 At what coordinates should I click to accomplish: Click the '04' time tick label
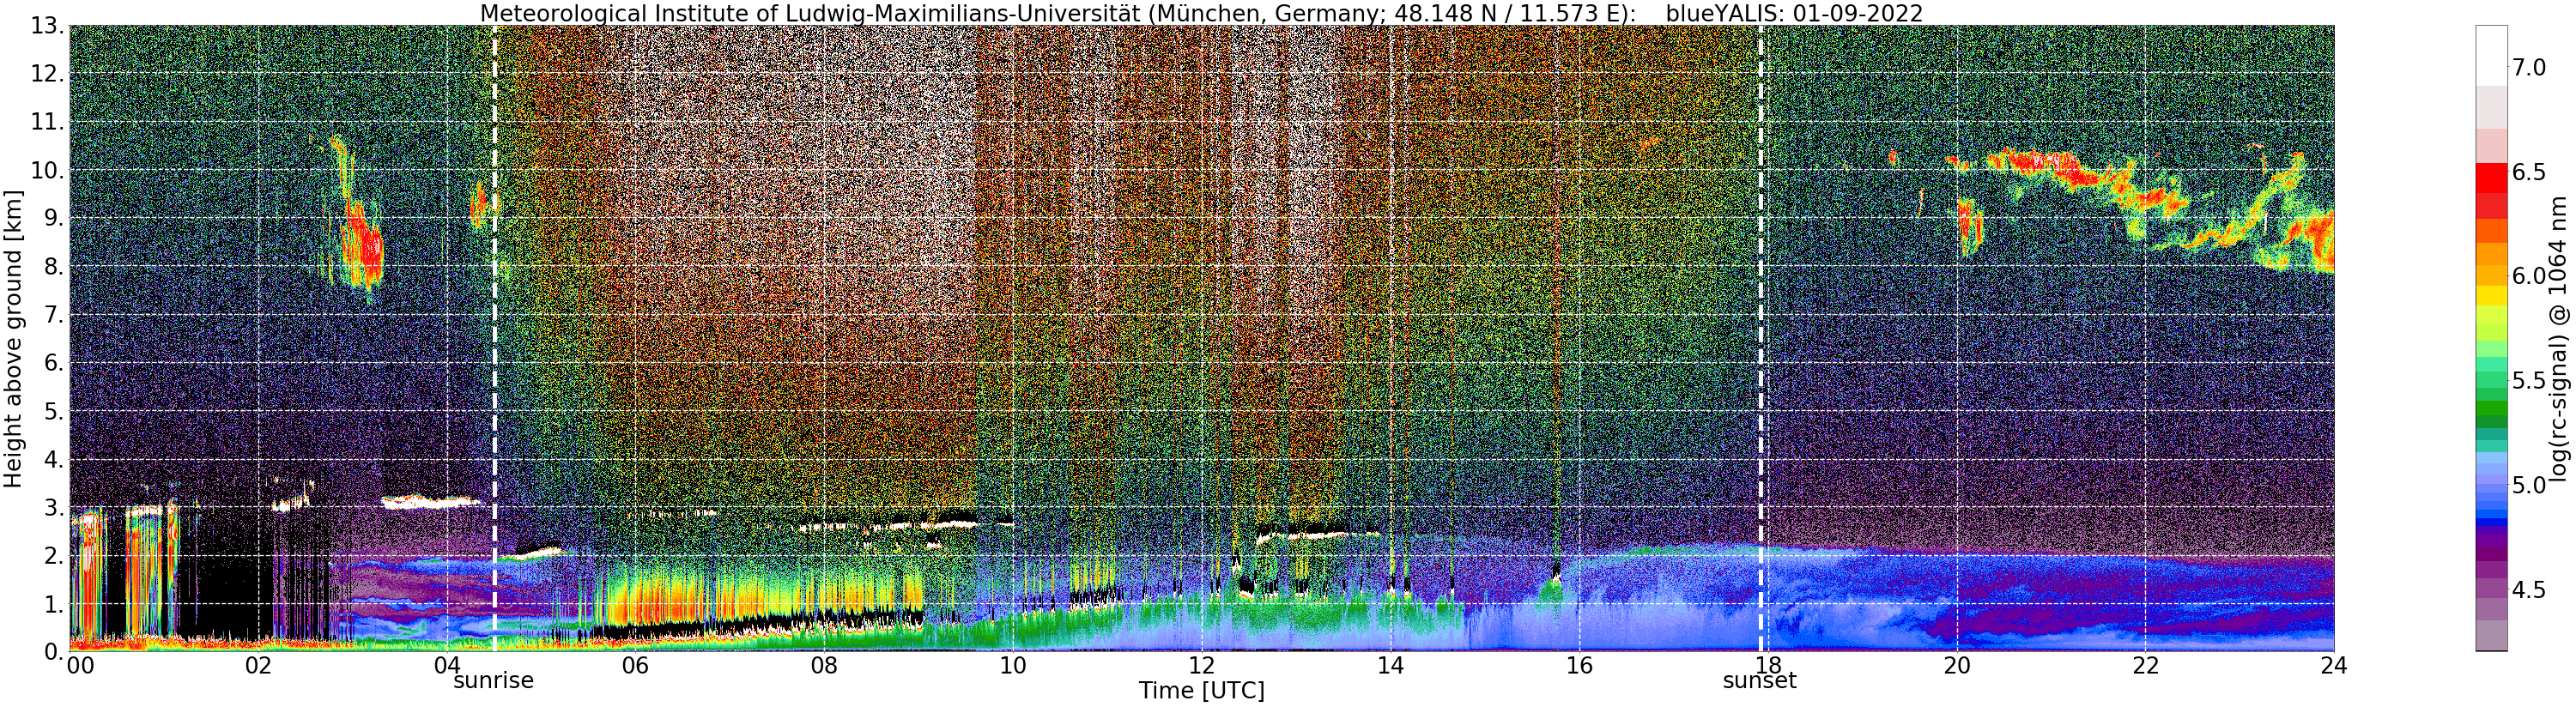447,666
